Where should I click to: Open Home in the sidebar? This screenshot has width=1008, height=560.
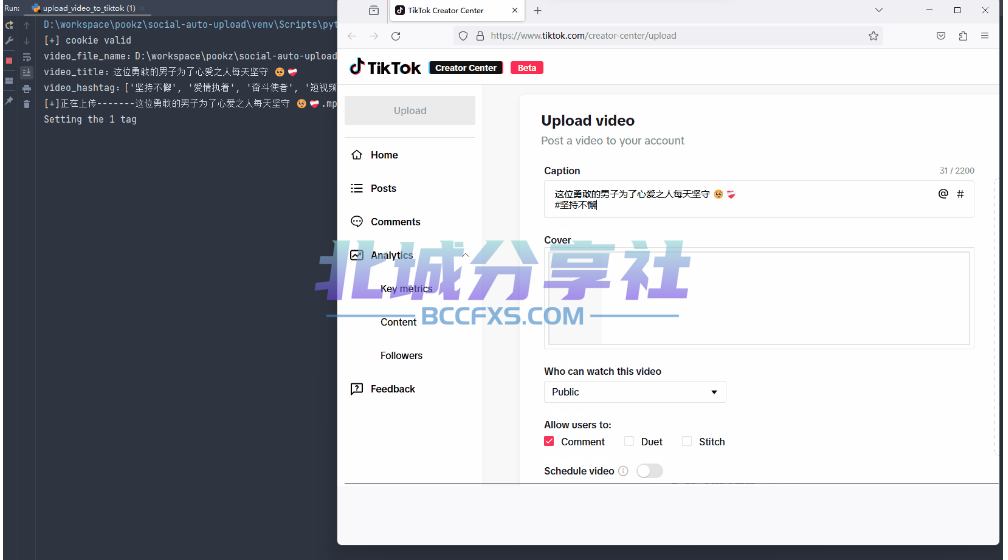tap(384, 155)
